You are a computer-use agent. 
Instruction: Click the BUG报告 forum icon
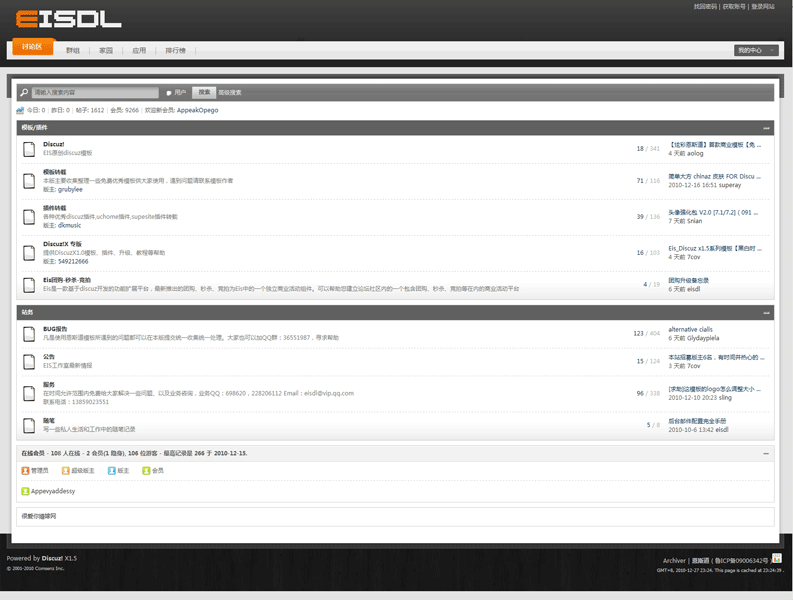(x=29, y=333)
